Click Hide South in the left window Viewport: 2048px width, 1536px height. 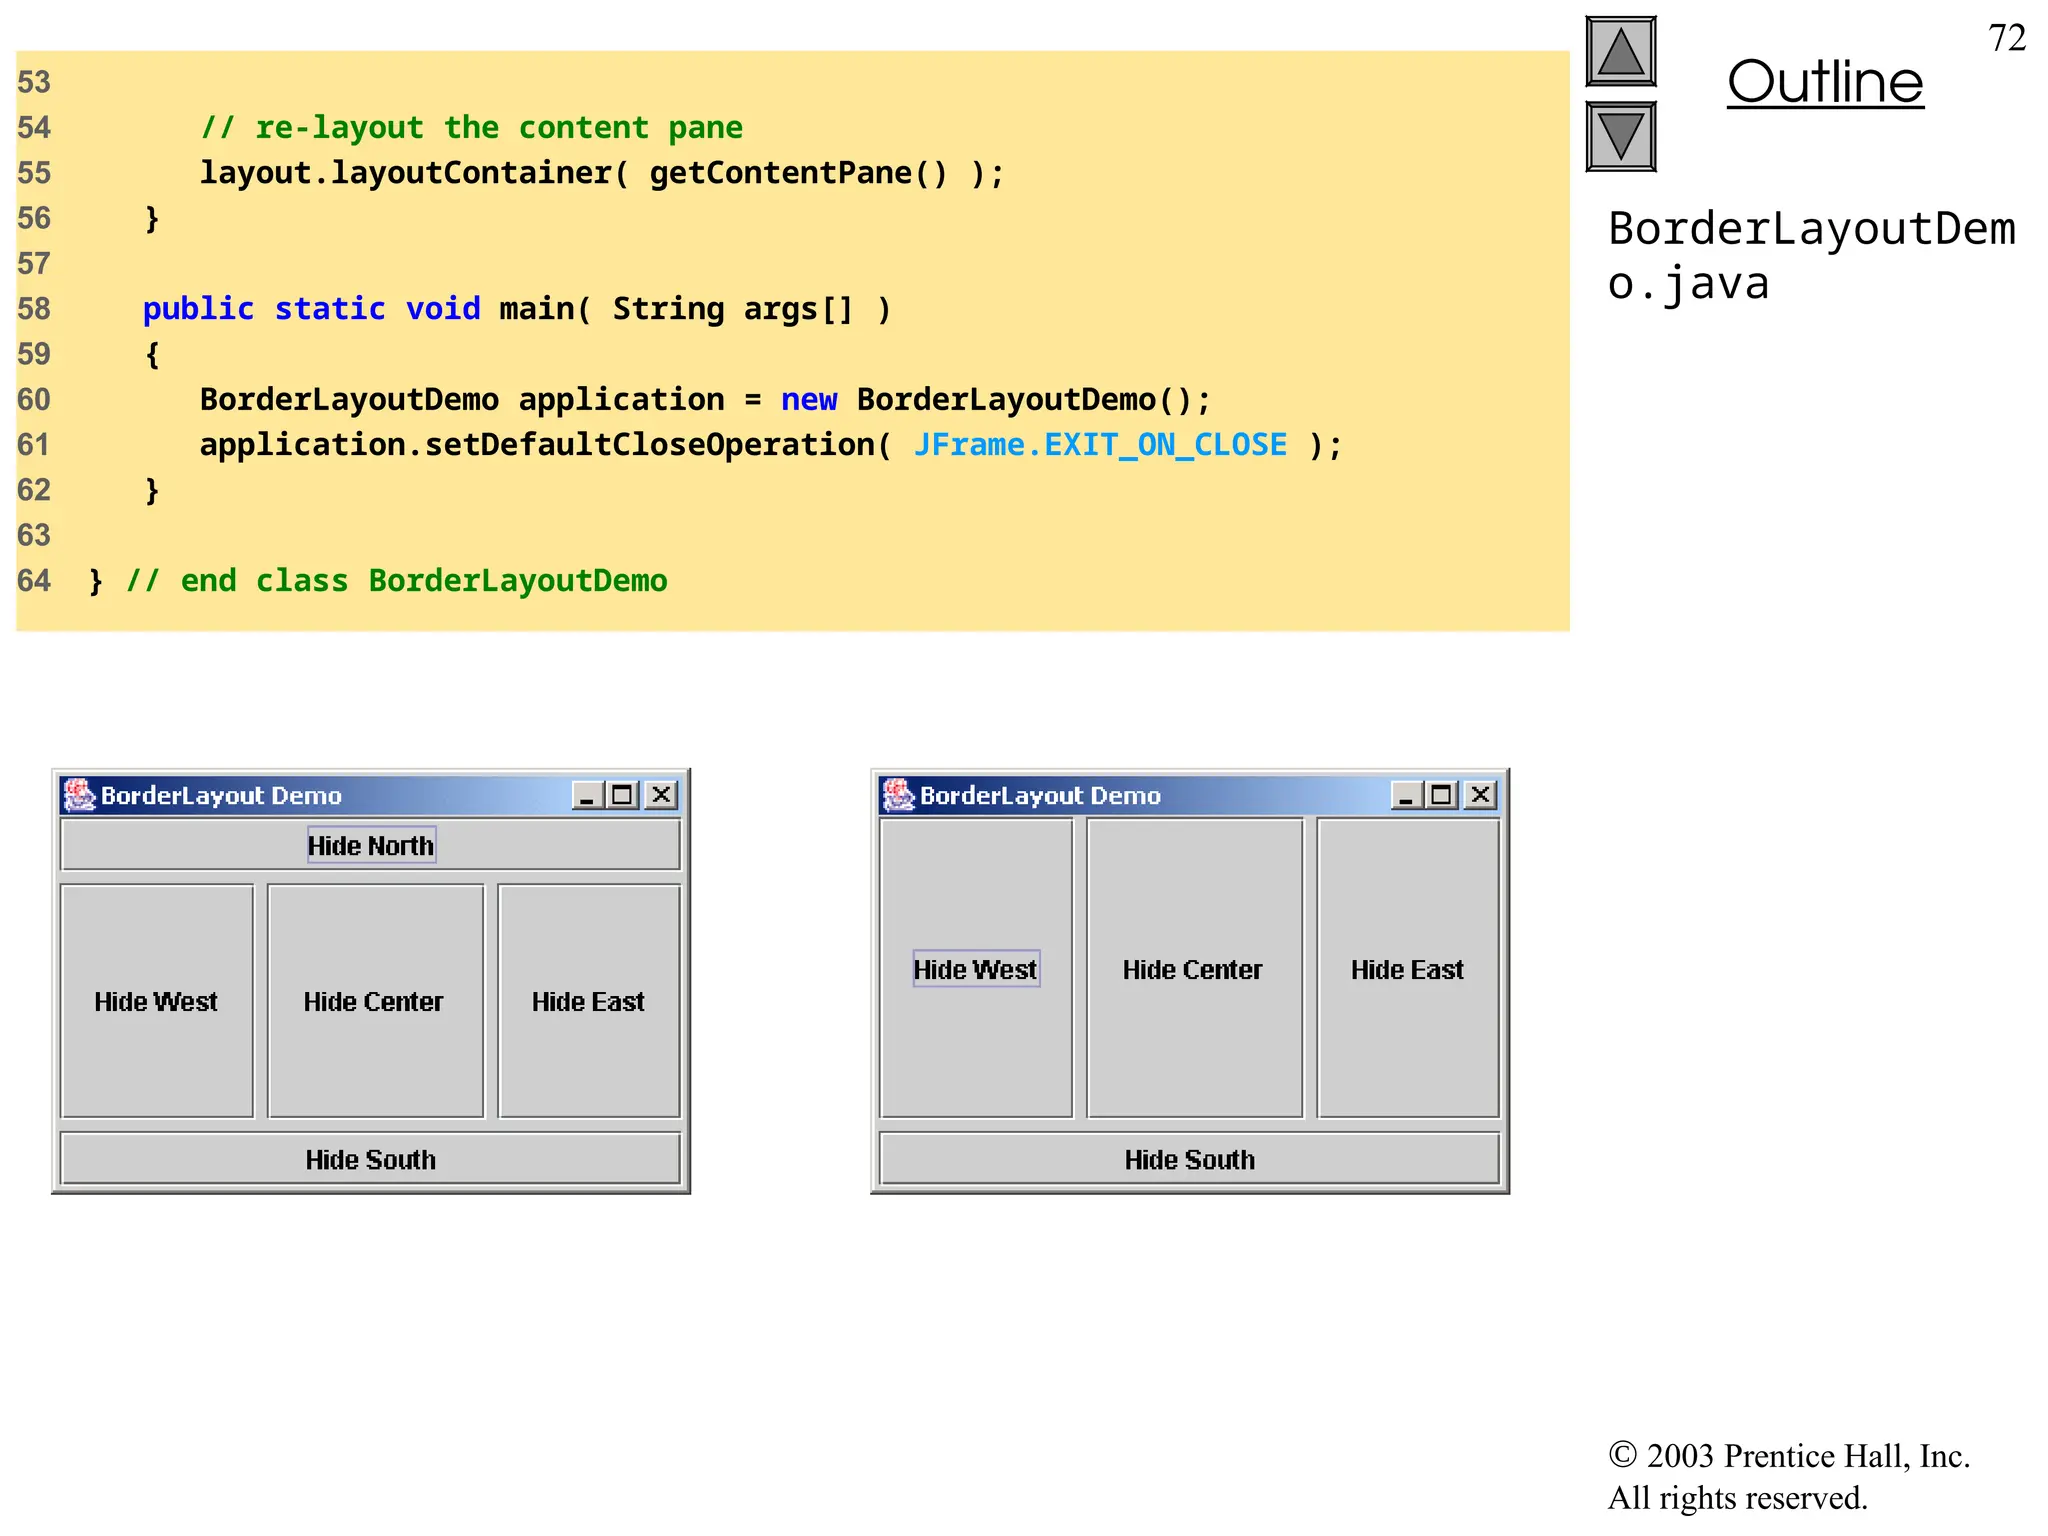click(x=371, y=1159)
